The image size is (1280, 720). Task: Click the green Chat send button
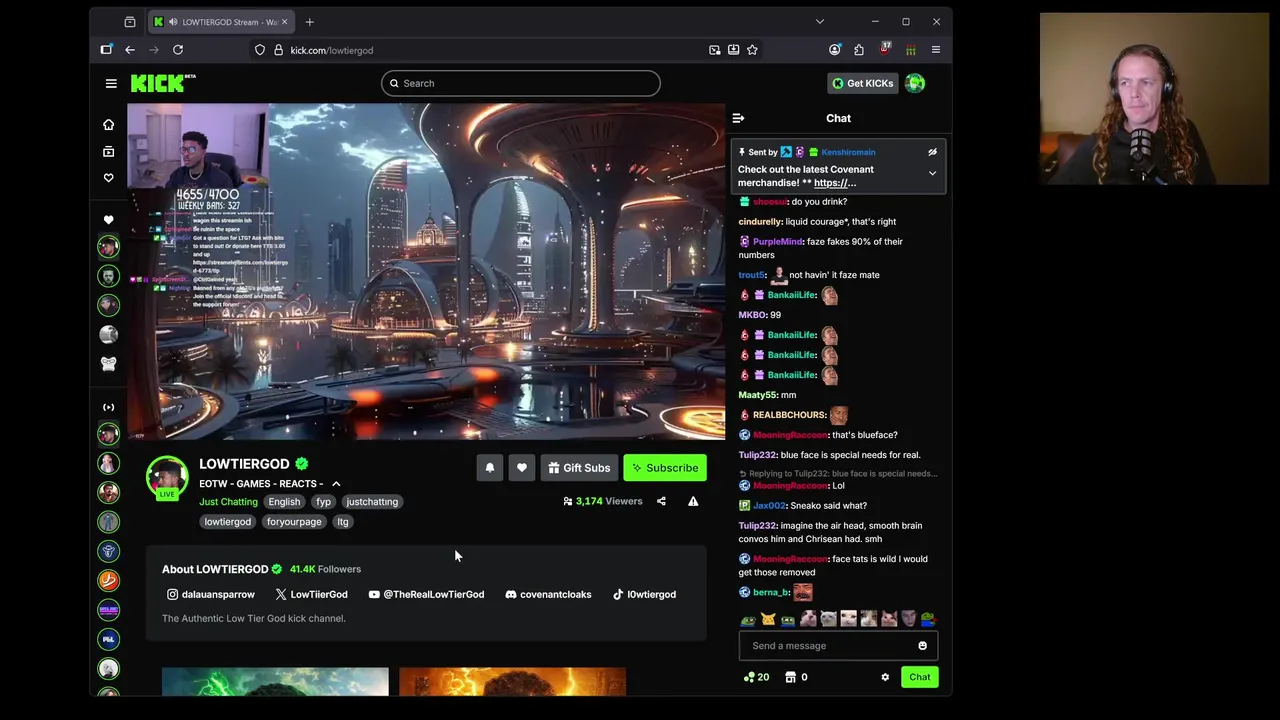click(x=919, y=678)
